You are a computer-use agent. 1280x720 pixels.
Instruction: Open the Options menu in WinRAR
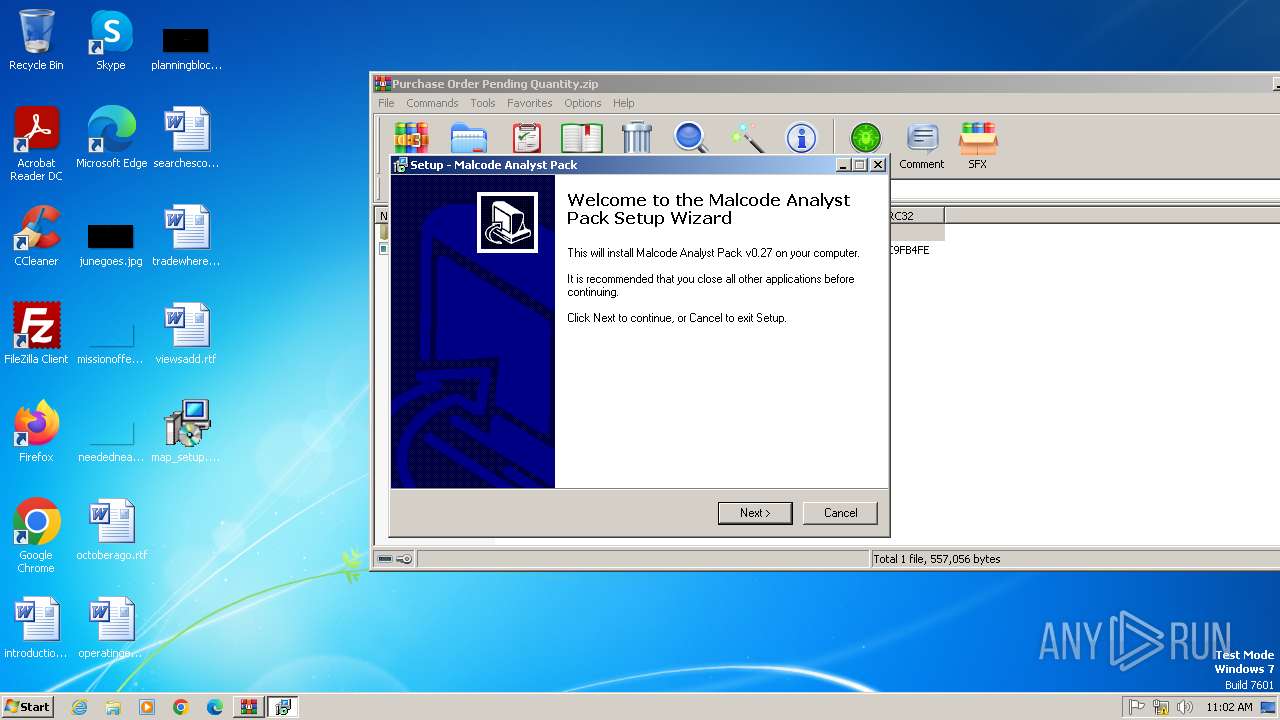tap(583, 103)
